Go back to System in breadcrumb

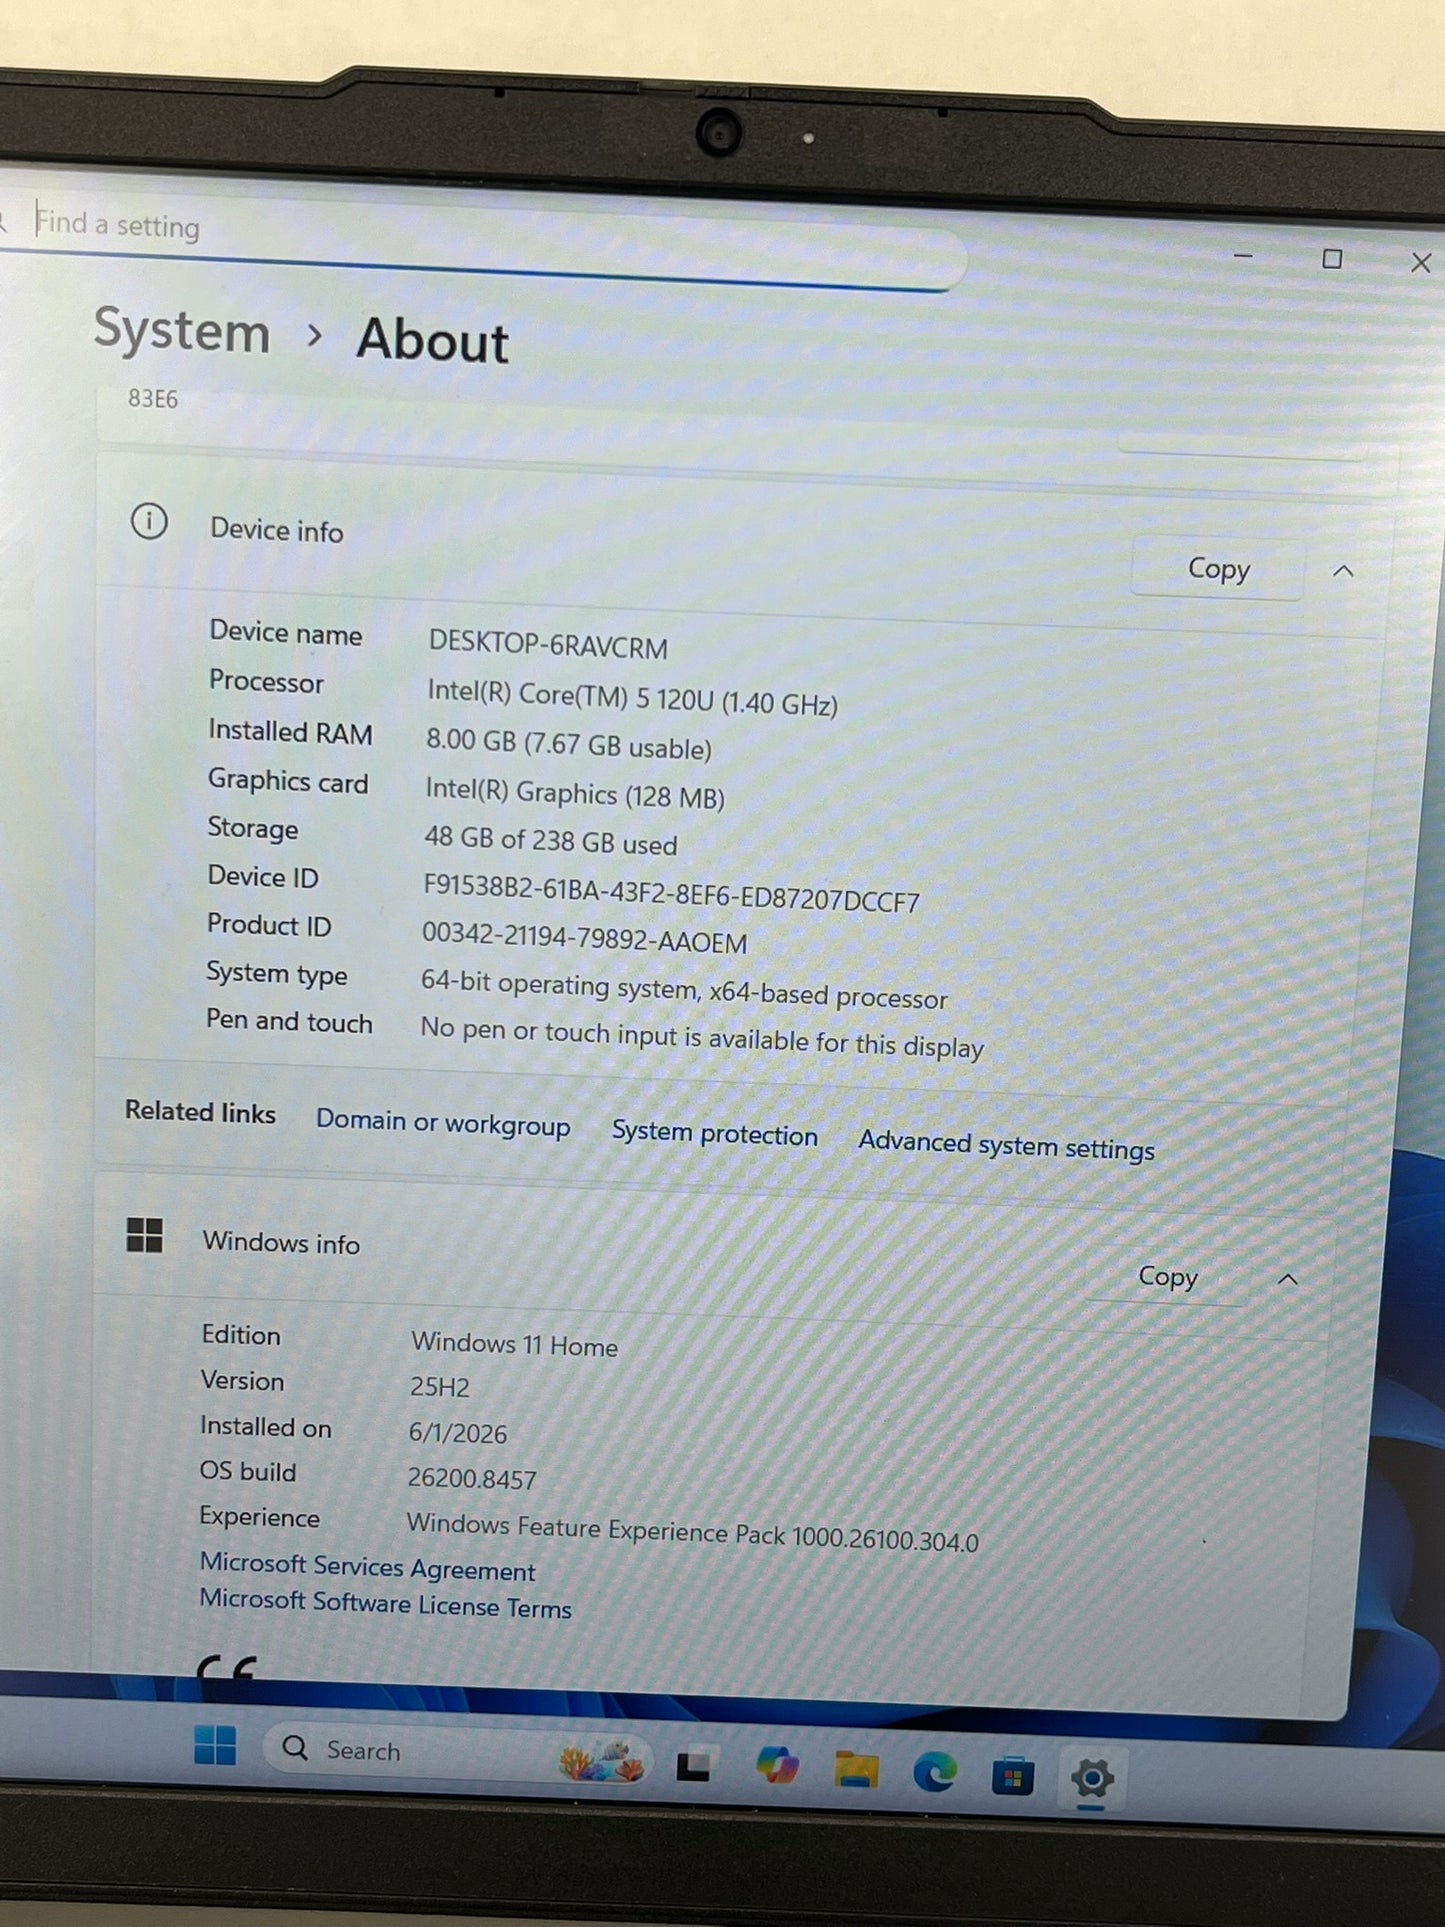[182, 331]
